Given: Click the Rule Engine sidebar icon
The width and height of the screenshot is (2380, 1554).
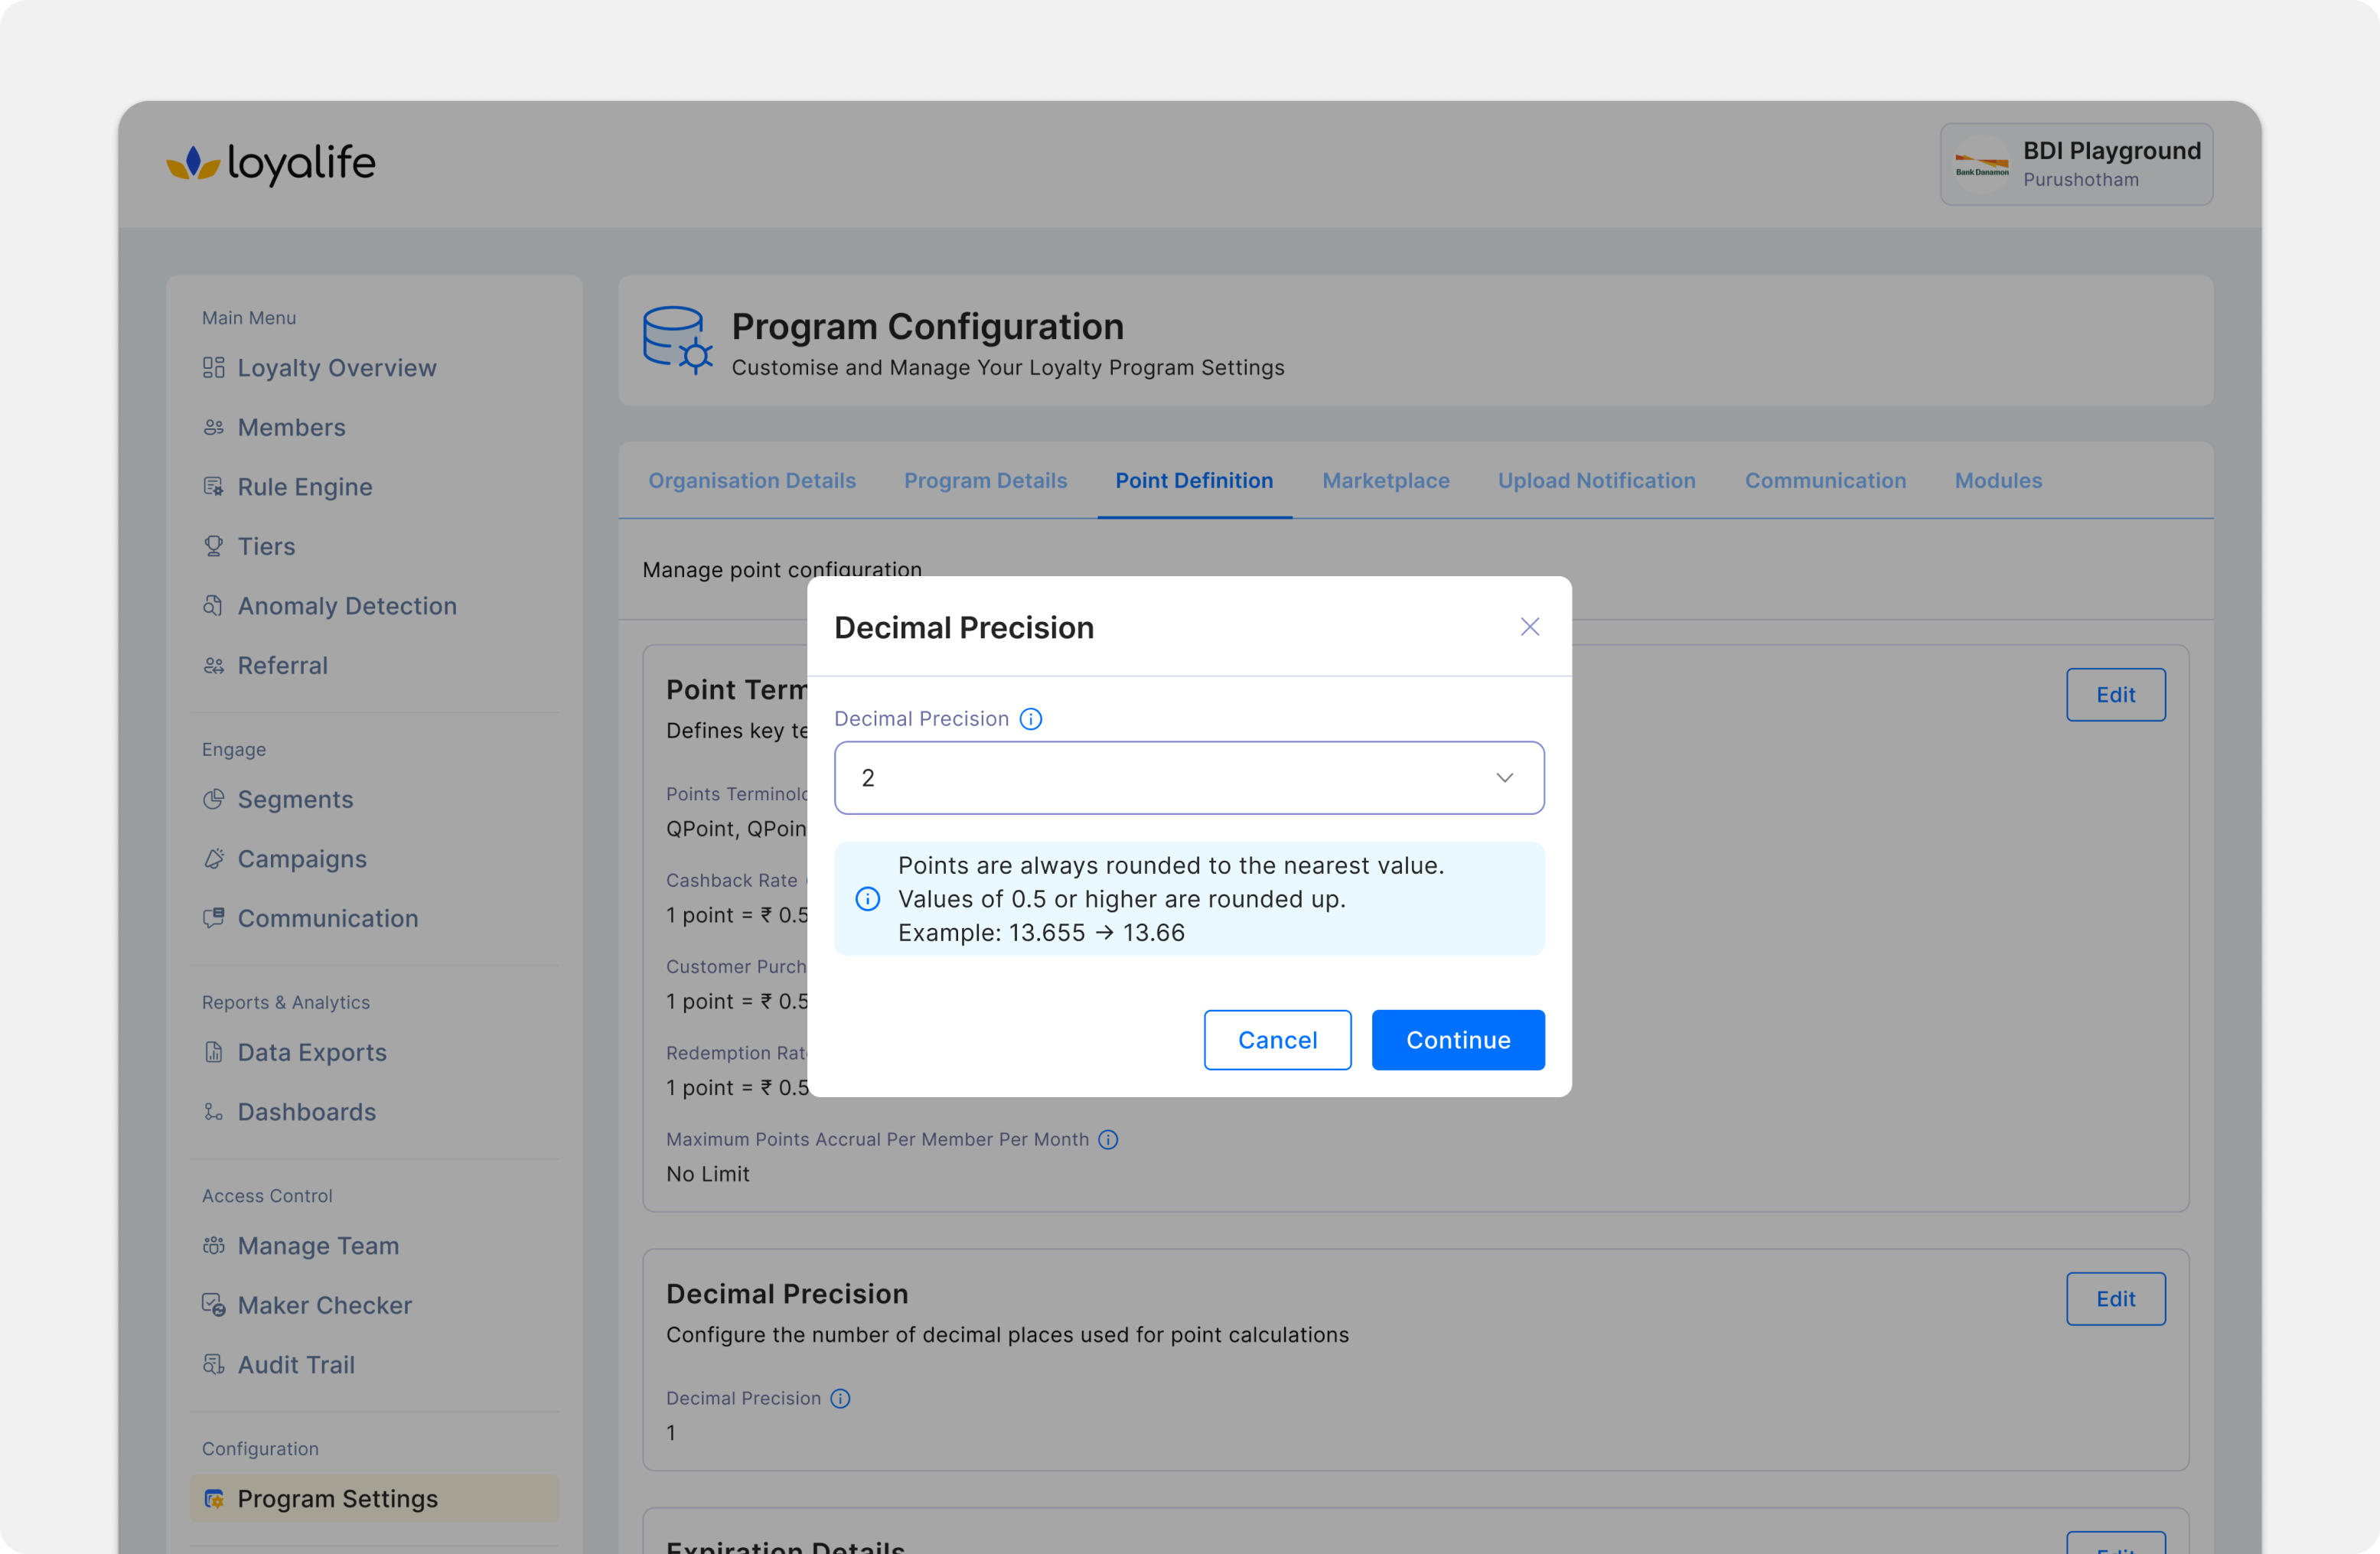Looking at the screenshot, I should [213, 487].
